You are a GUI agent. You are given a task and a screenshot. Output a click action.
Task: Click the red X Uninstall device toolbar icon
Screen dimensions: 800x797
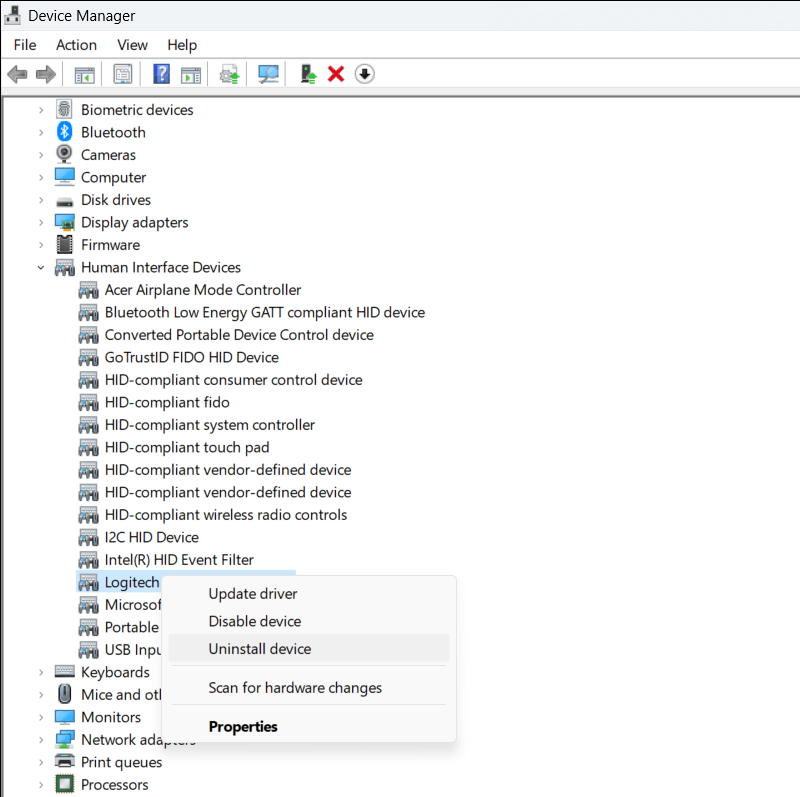[336, 74]
